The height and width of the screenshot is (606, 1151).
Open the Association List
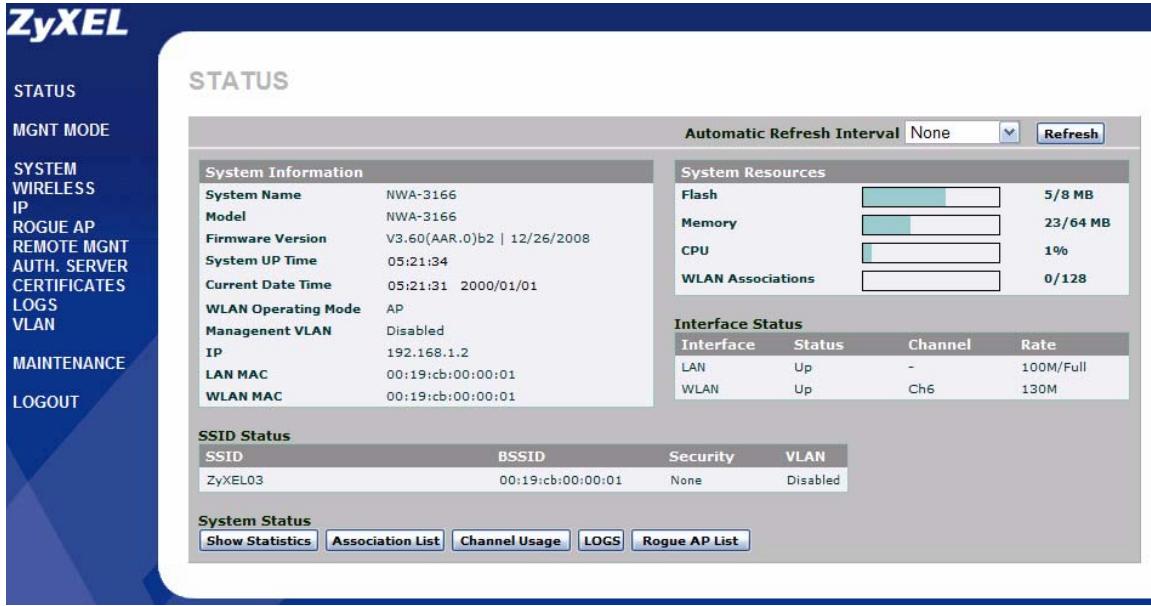(385, 541)
